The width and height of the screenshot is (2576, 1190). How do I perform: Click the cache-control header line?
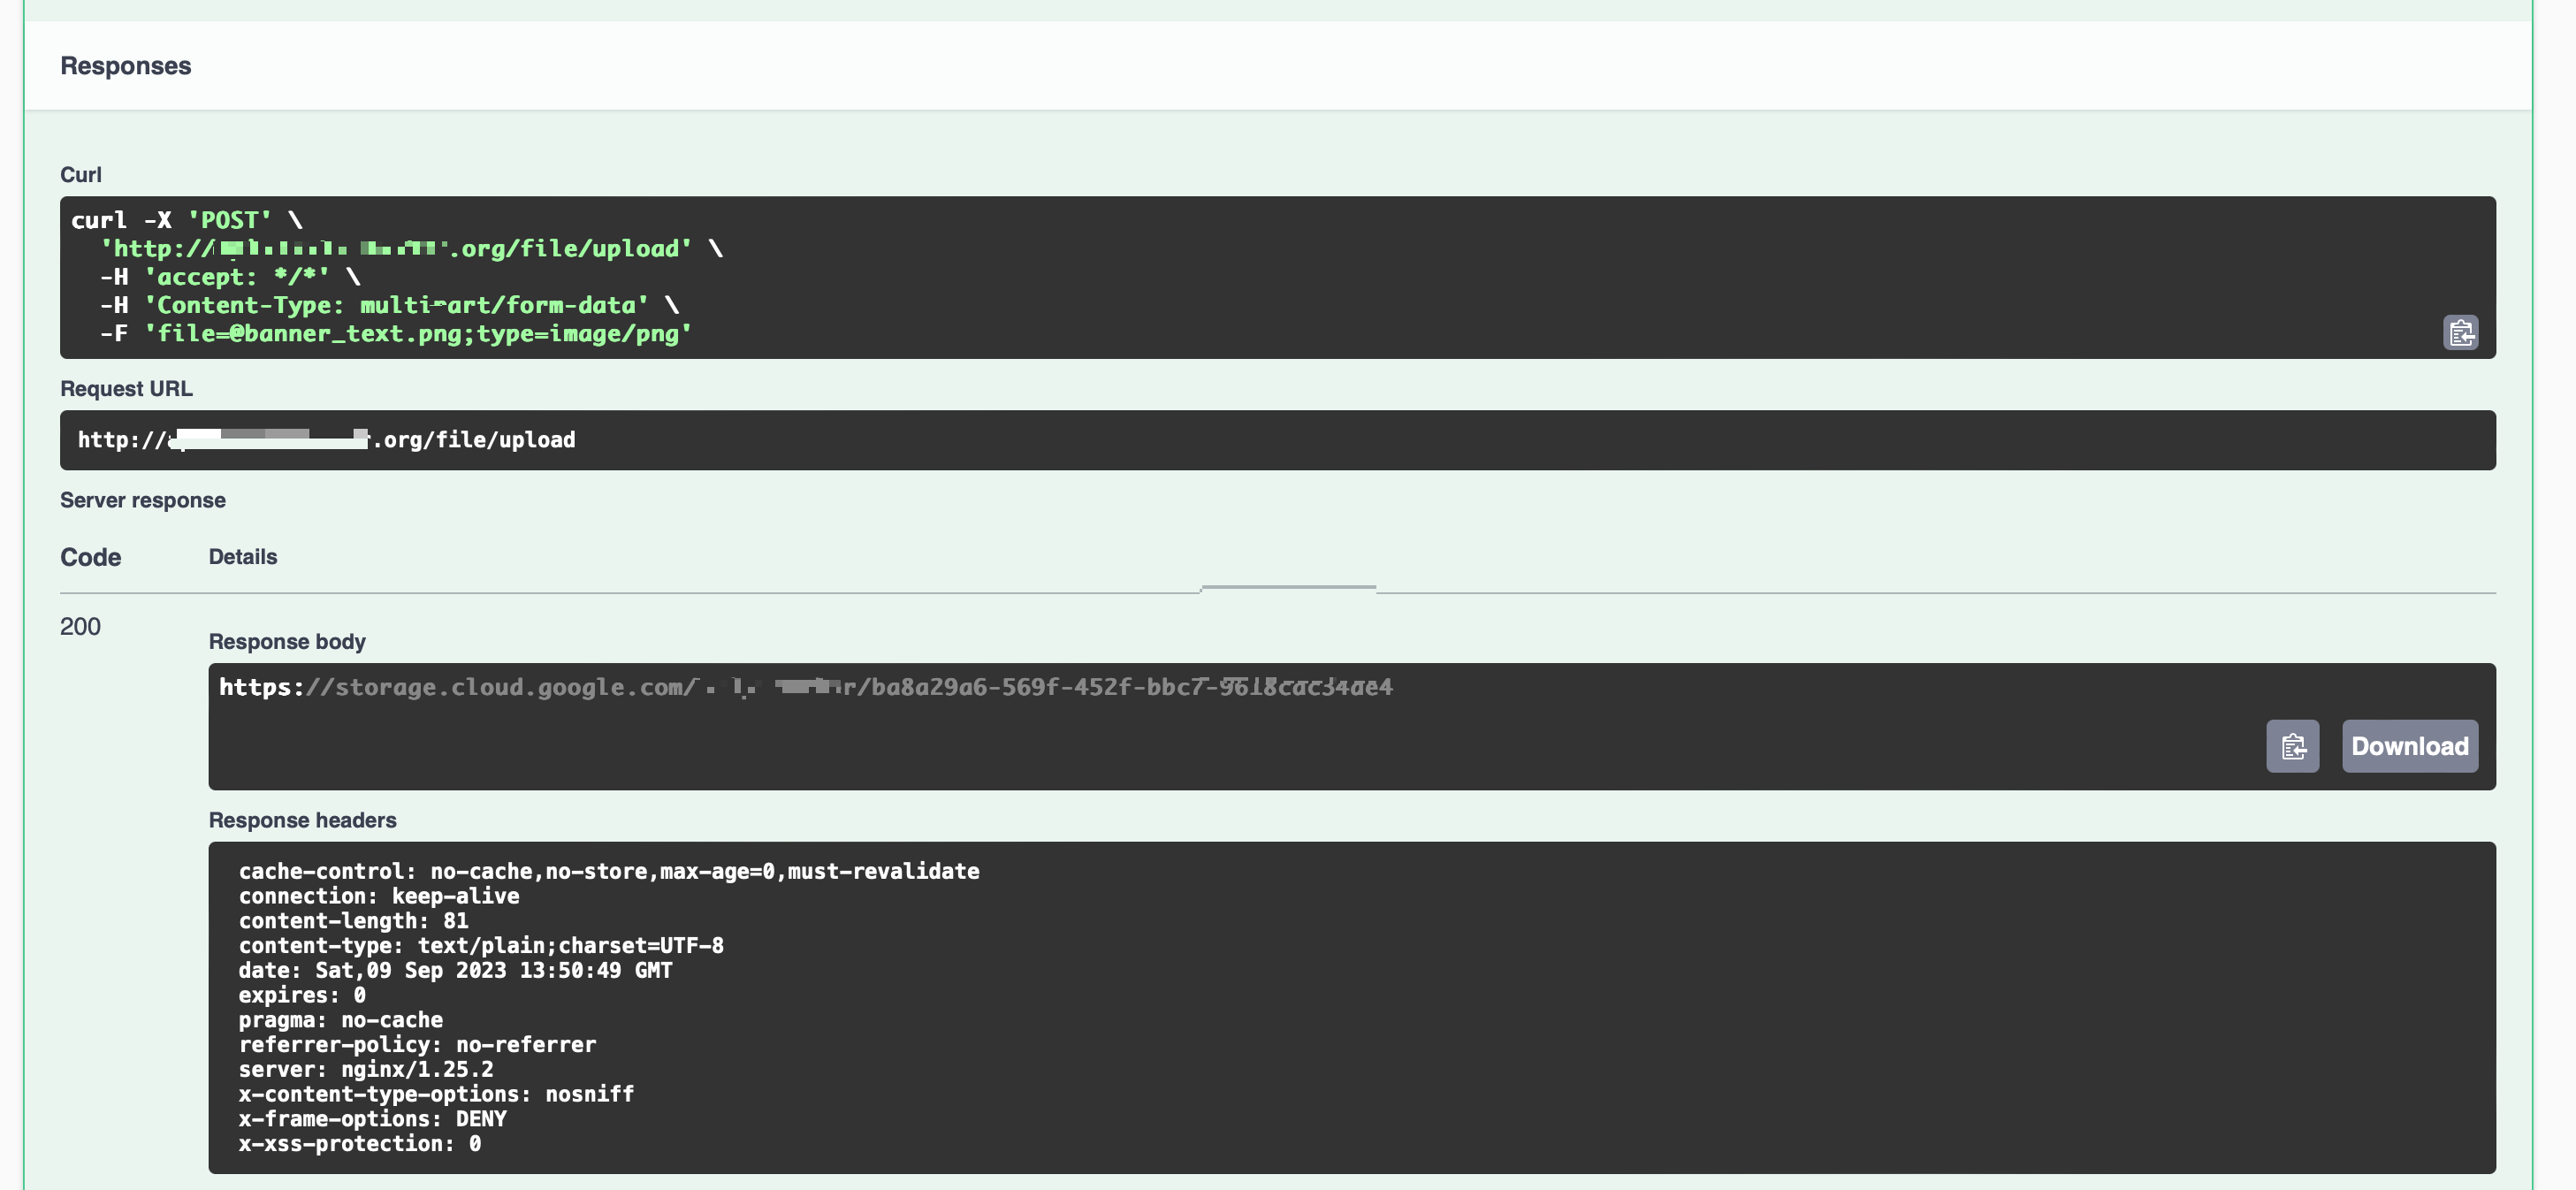tap(608, 871)
